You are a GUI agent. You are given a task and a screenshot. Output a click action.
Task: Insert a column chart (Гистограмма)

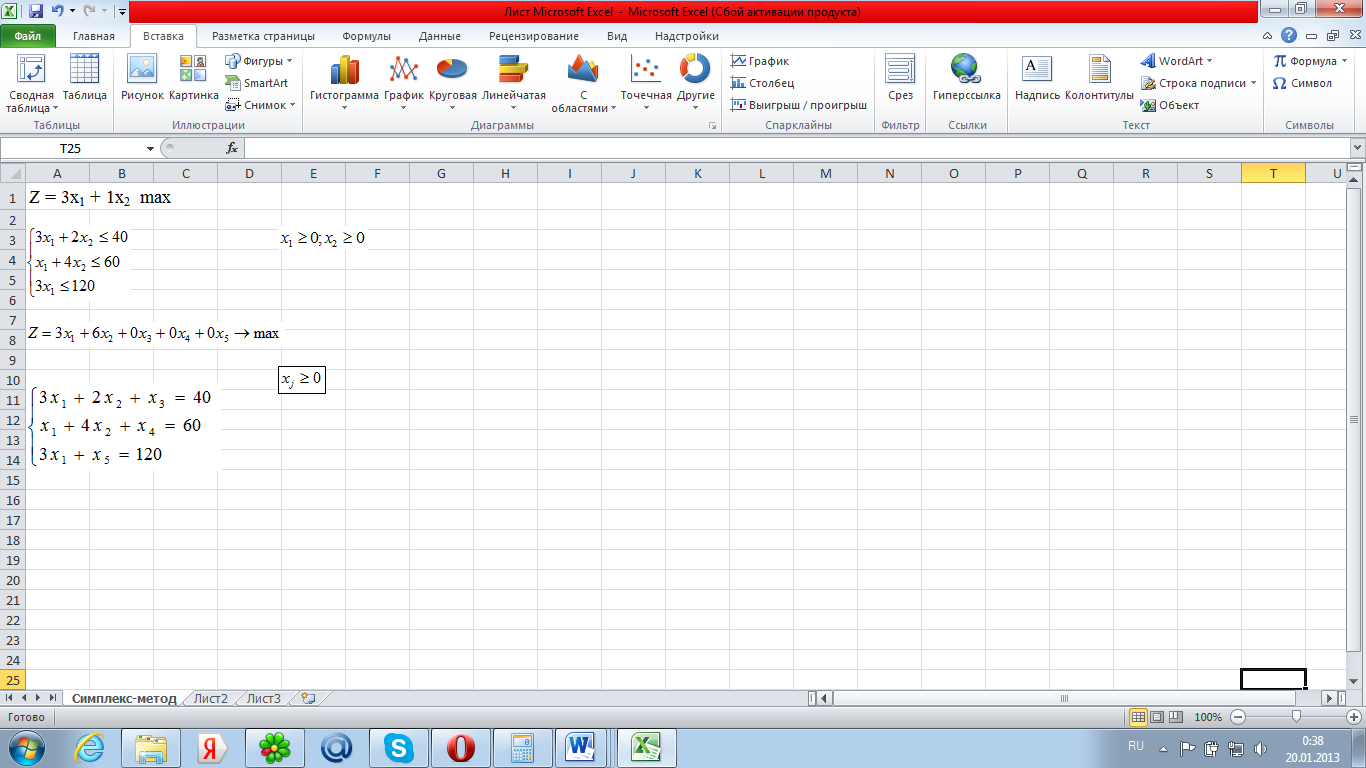click(x=344, y=84)
